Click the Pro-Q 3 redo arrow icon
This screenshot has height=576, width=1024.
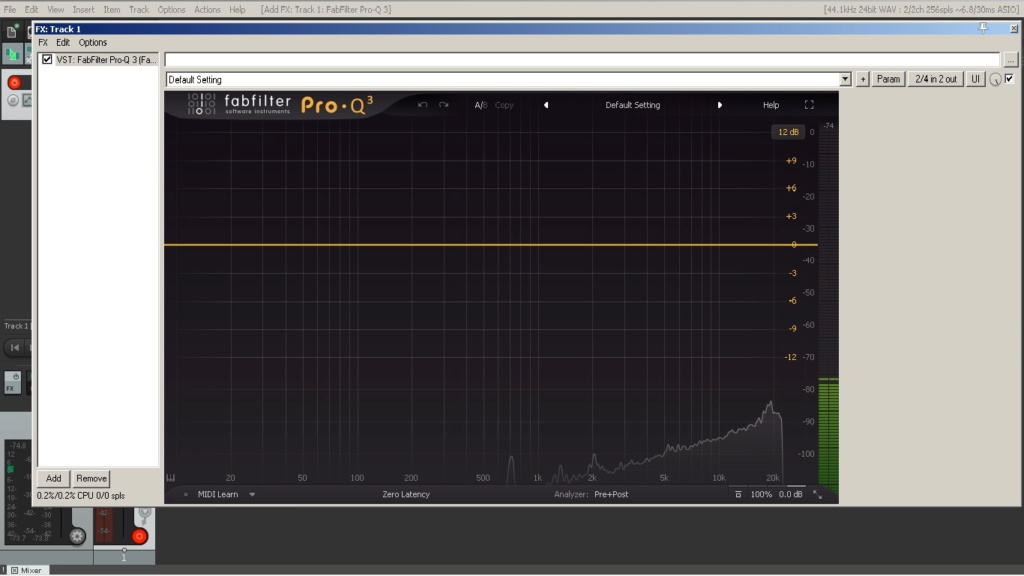[x=444, y=105]
